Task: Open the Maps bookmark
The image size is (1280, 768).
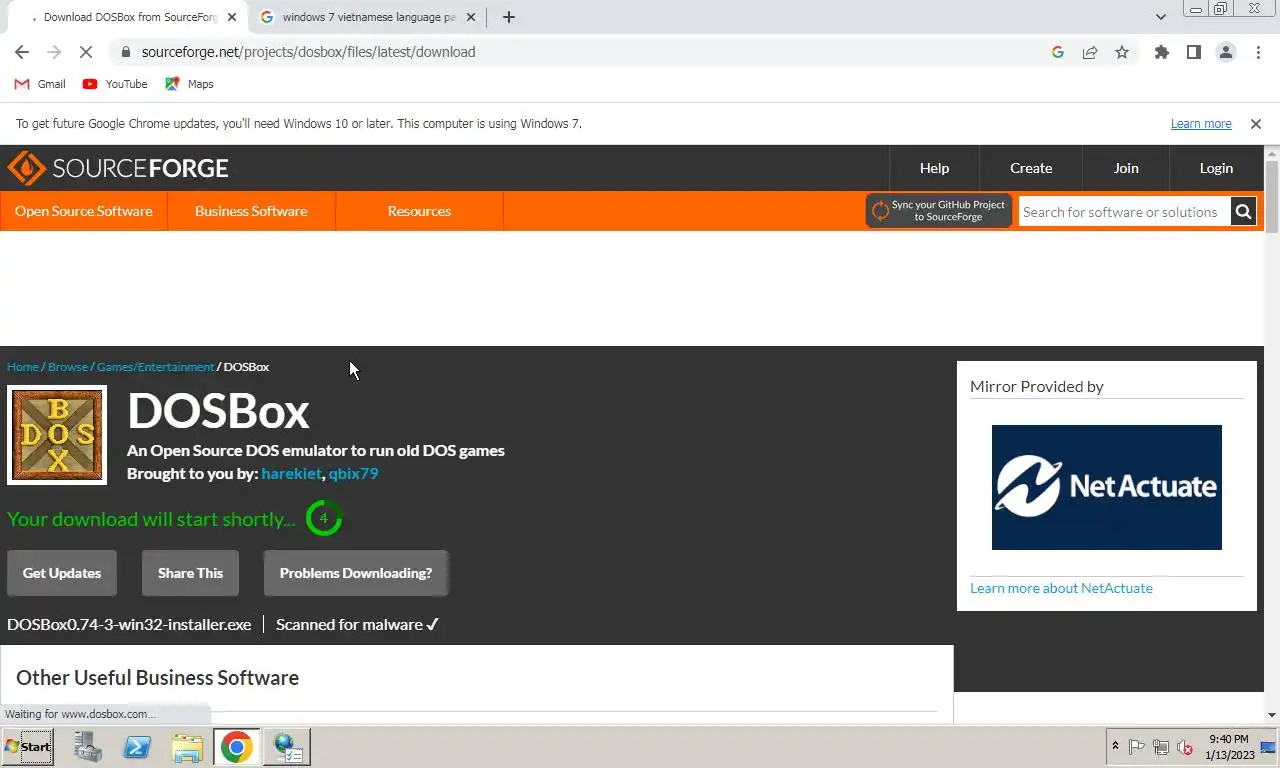Action: [190, 84]
